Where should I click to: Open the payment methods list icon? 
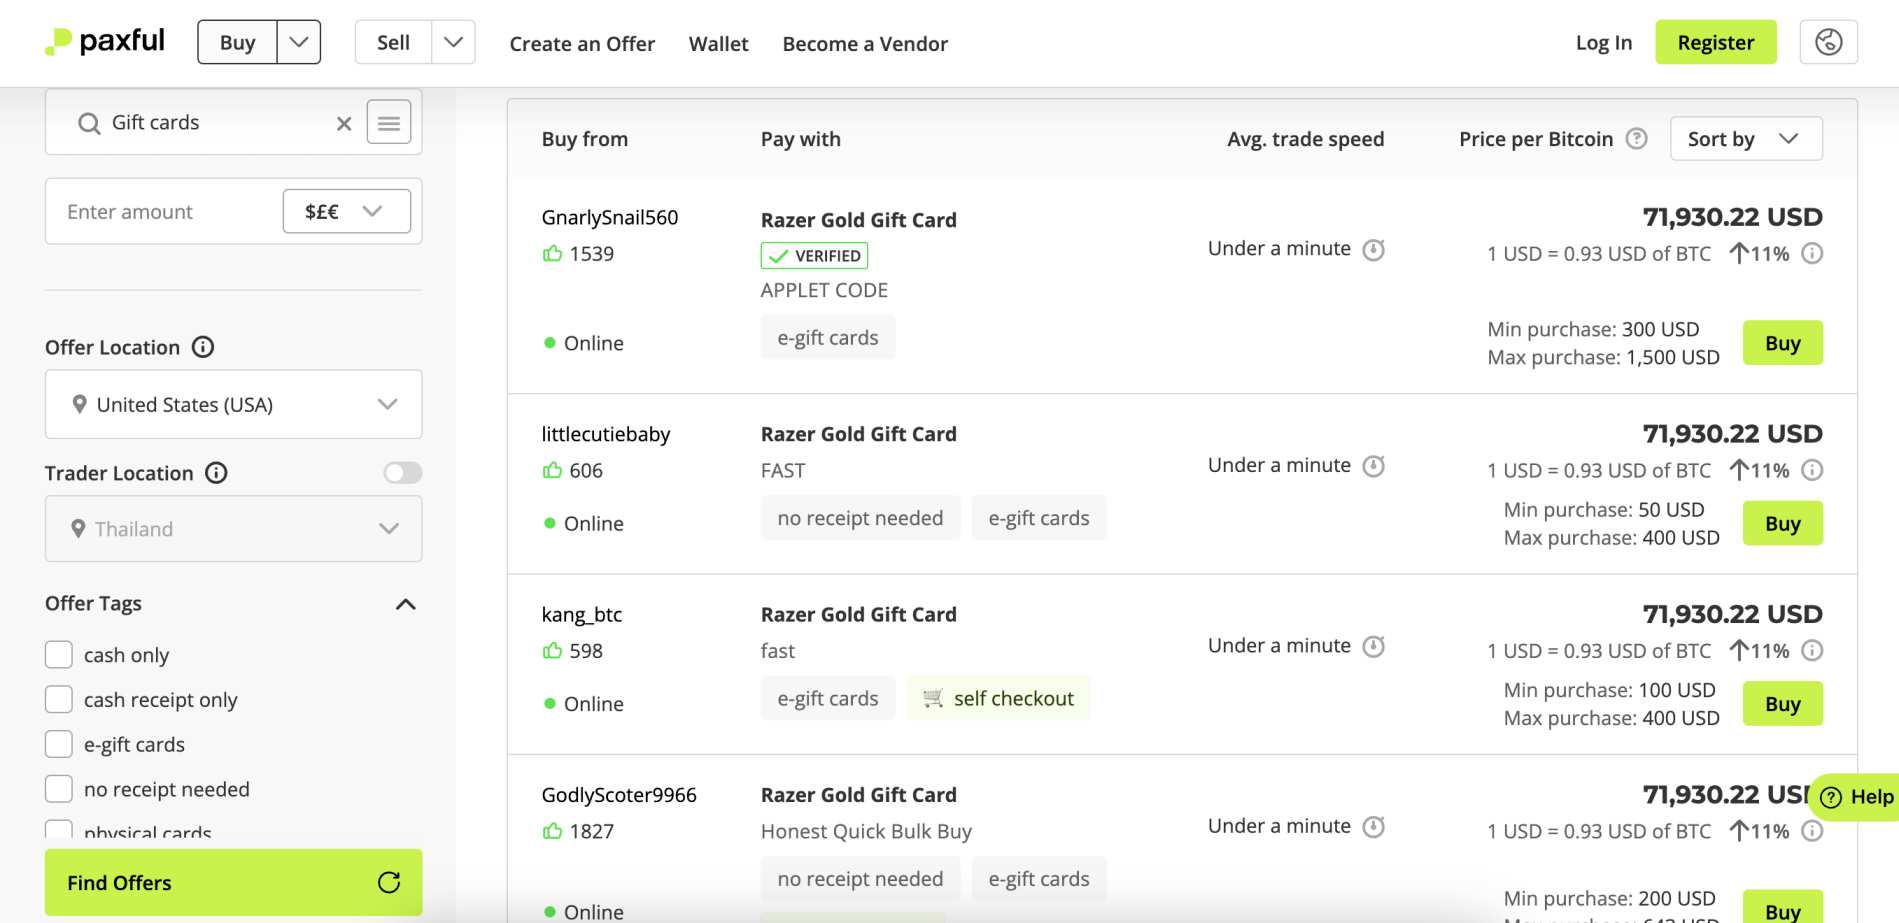[389, 123]
